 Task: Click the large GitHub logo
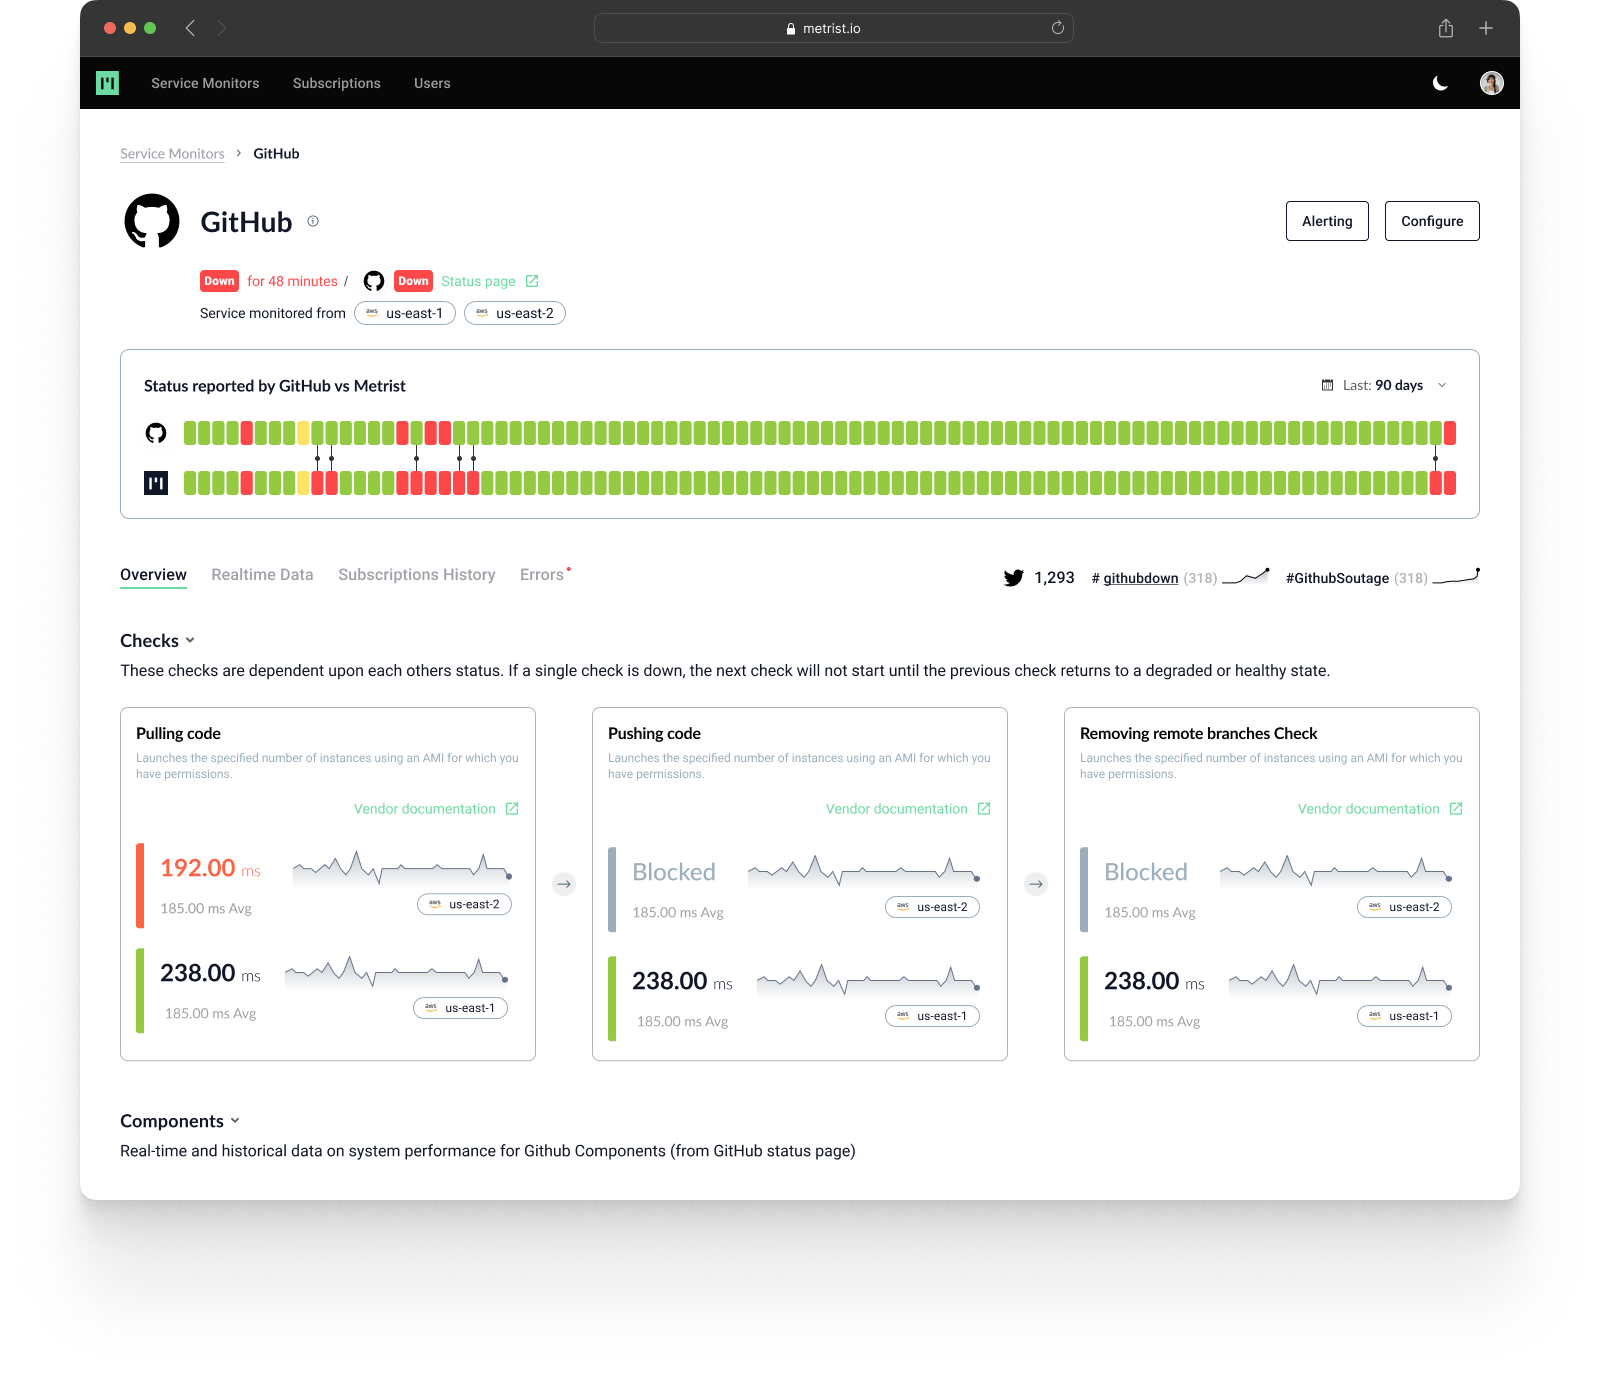(152, 221)
